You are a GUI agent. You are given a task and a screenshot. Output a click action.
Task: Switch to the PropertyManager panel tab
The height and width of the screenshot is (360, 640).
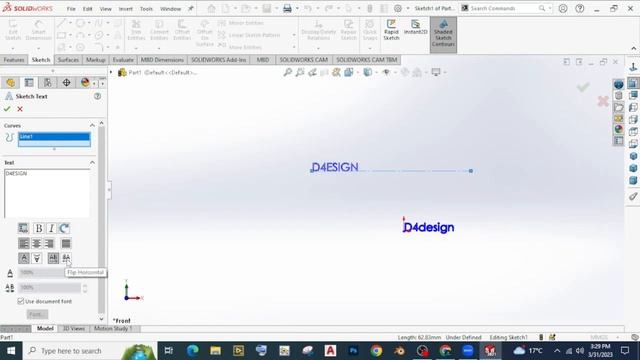coord(29,83)
